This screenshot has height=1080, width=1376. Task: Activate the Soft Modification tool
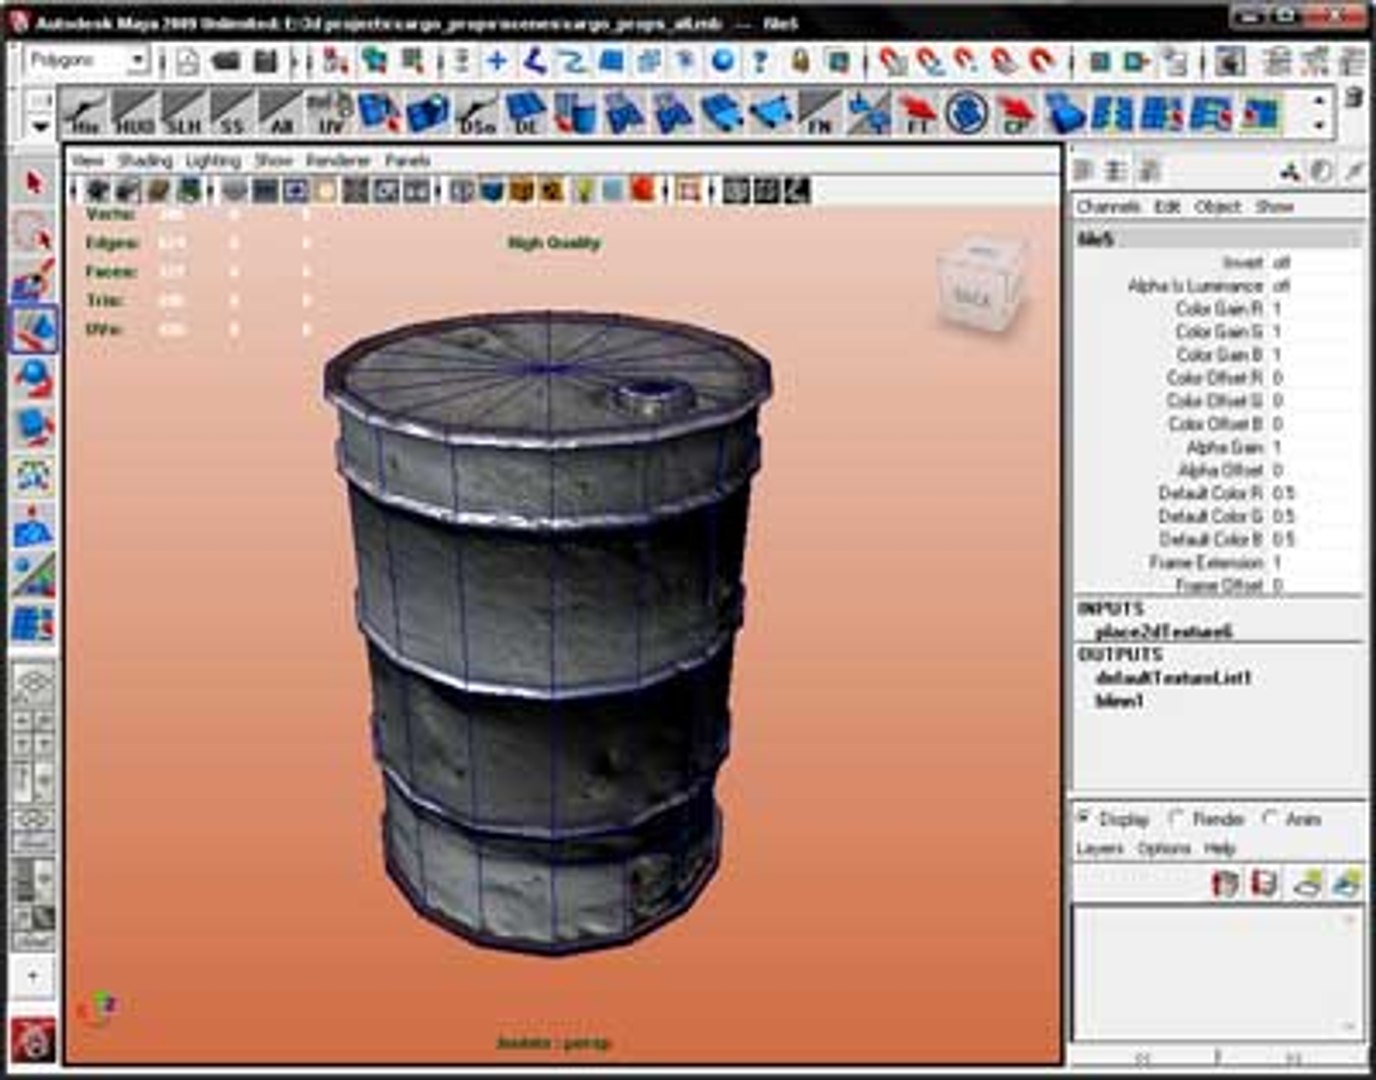pyautogui.click(x=34, y=524)
